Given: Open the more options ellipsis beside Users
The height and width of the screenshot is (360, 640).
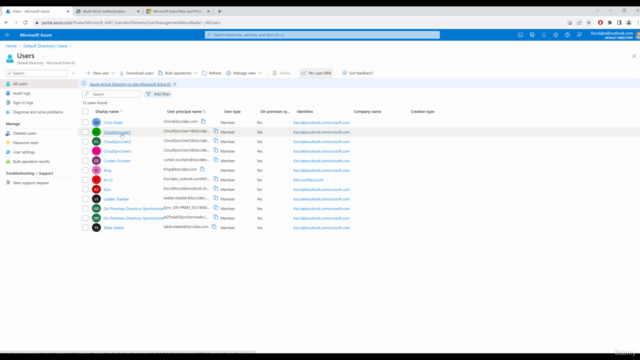Looking at the screenshot, I should 44,56.
